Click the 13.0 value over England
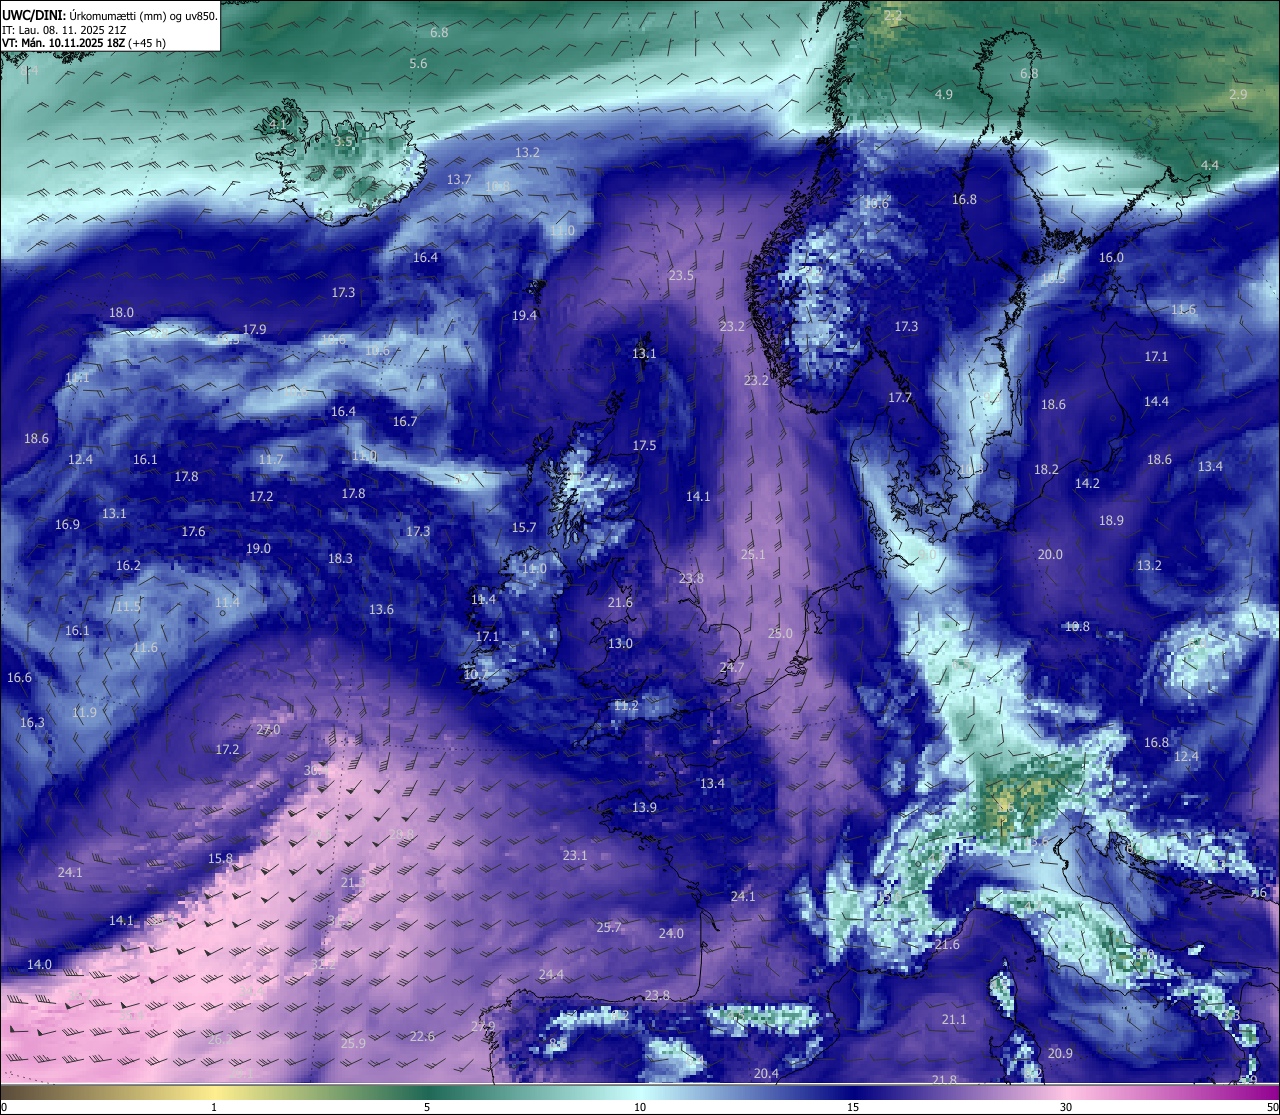The image size is (1280, 1115). coord(620,643)
